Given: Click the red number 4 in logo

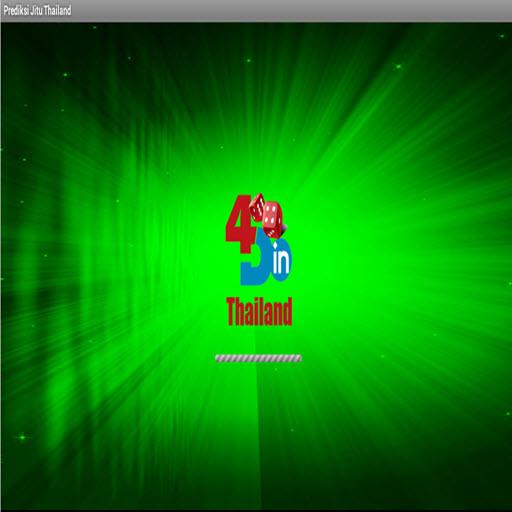Looking at the screenshot, I should 239,224.
